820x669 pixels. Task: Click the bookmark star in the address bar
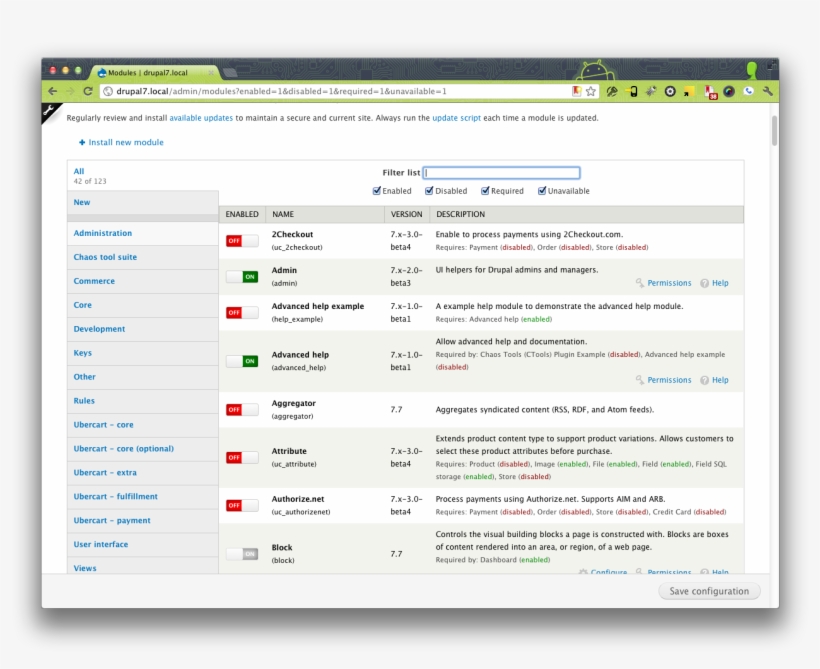coord(591,90)
